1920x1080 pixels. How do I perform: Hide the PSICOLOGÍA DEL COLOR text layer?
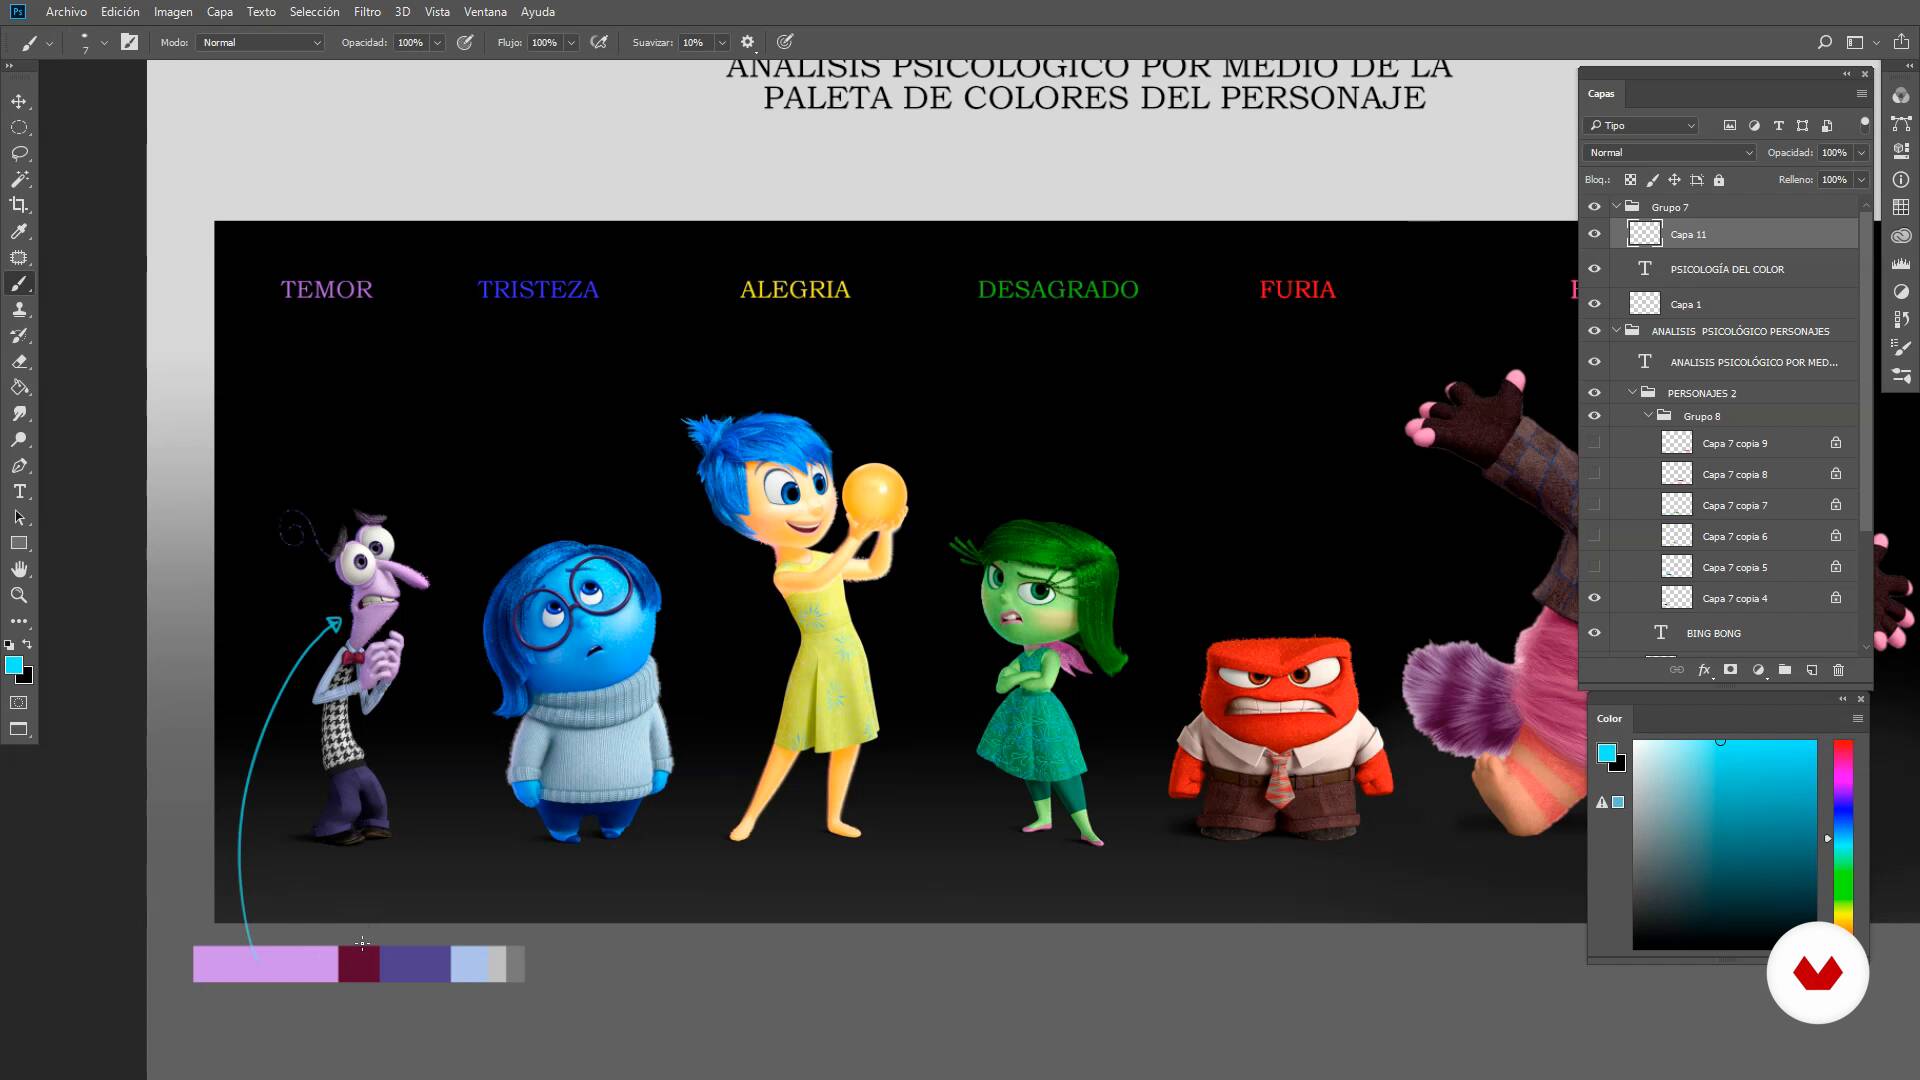pos(1594,269)
